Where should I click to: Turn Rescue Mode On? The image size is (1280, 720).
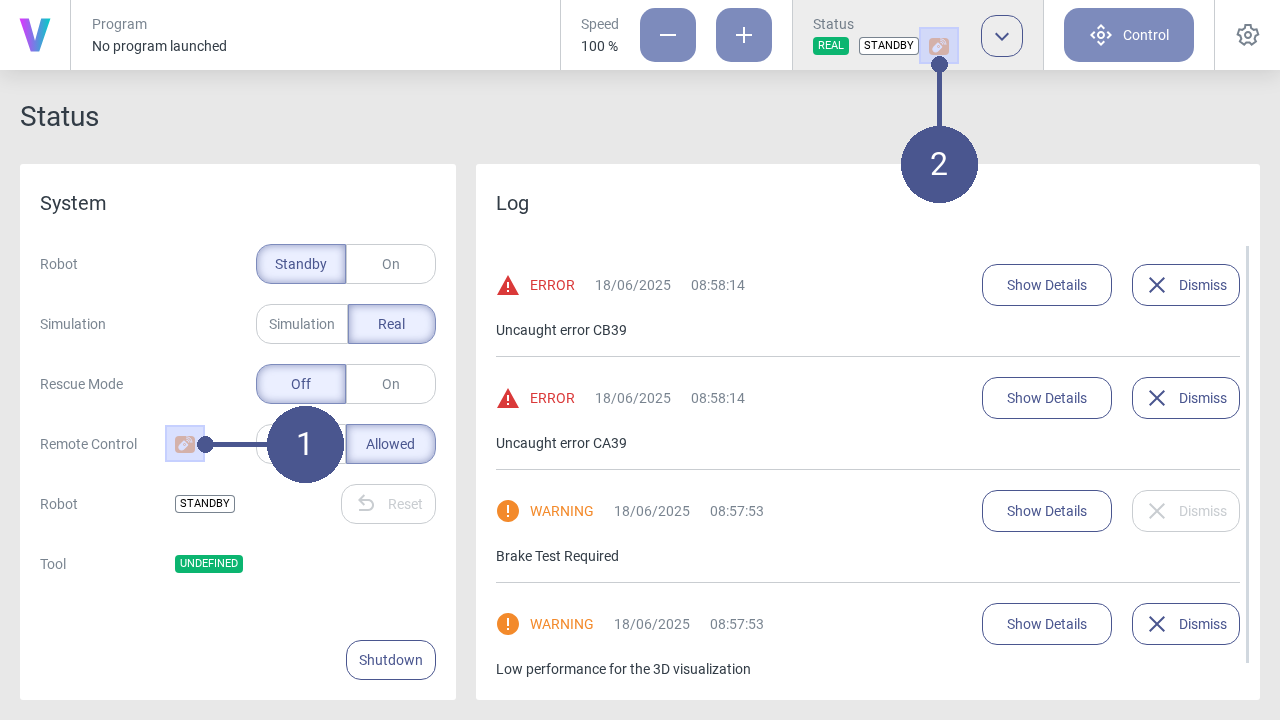coord(390,384)
